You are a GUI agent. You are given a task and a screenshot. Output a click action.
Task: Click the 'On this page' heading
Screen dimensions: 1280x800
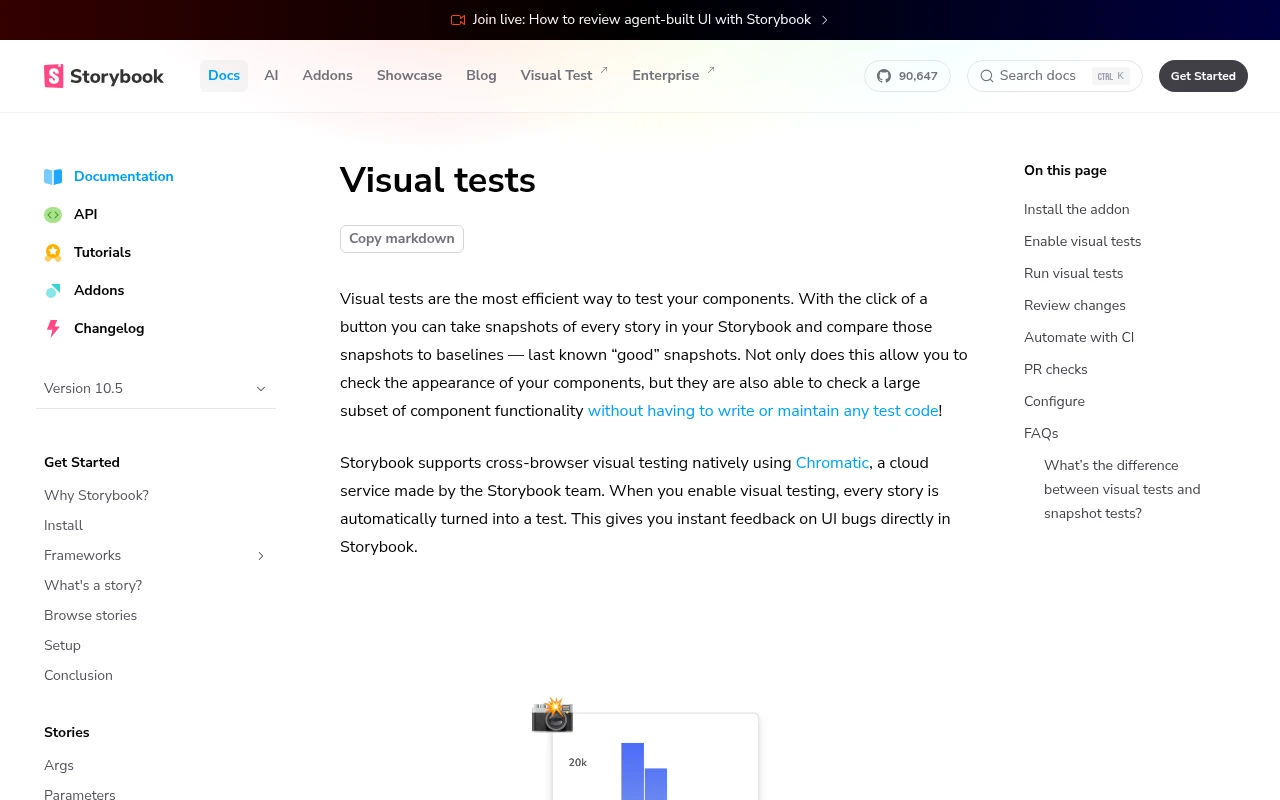pyautogui.click(x=1065, y=171)
